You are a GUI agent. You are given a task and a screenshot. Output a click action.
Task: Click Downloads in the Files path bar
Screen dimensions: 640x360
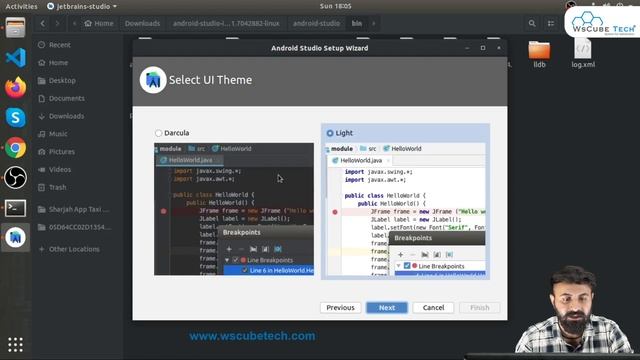point(142,24)
